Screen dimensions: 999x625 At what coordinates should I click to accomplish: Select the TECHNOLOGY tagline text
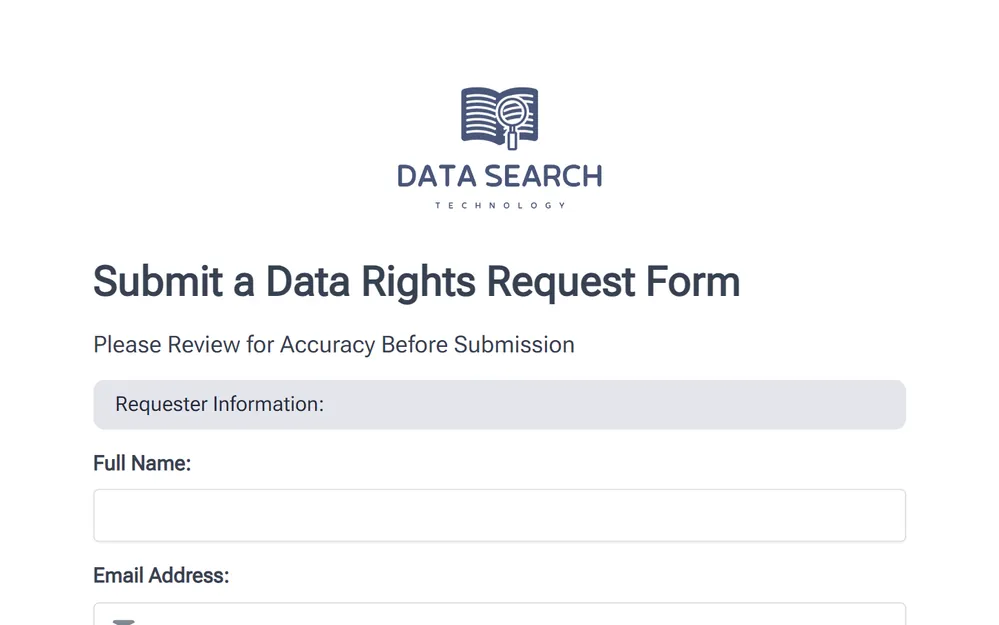point(499,204)
